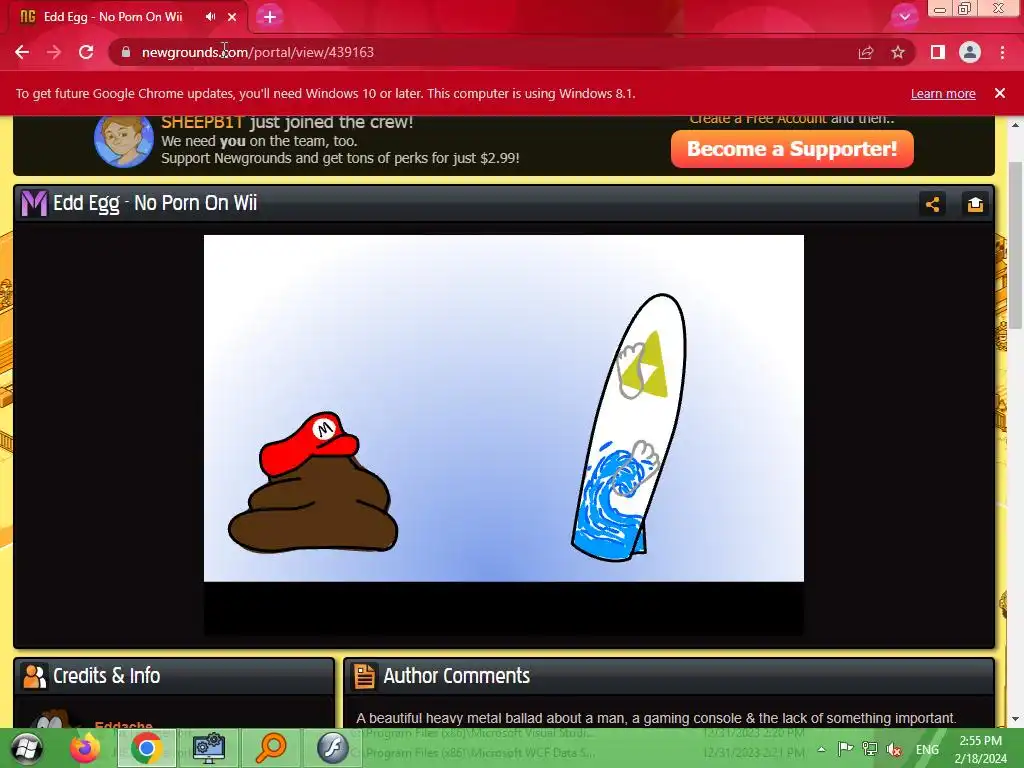The image size is (1024, 768).
Task: Click the Action Center flag icon
Action: (x=845, y=749)
